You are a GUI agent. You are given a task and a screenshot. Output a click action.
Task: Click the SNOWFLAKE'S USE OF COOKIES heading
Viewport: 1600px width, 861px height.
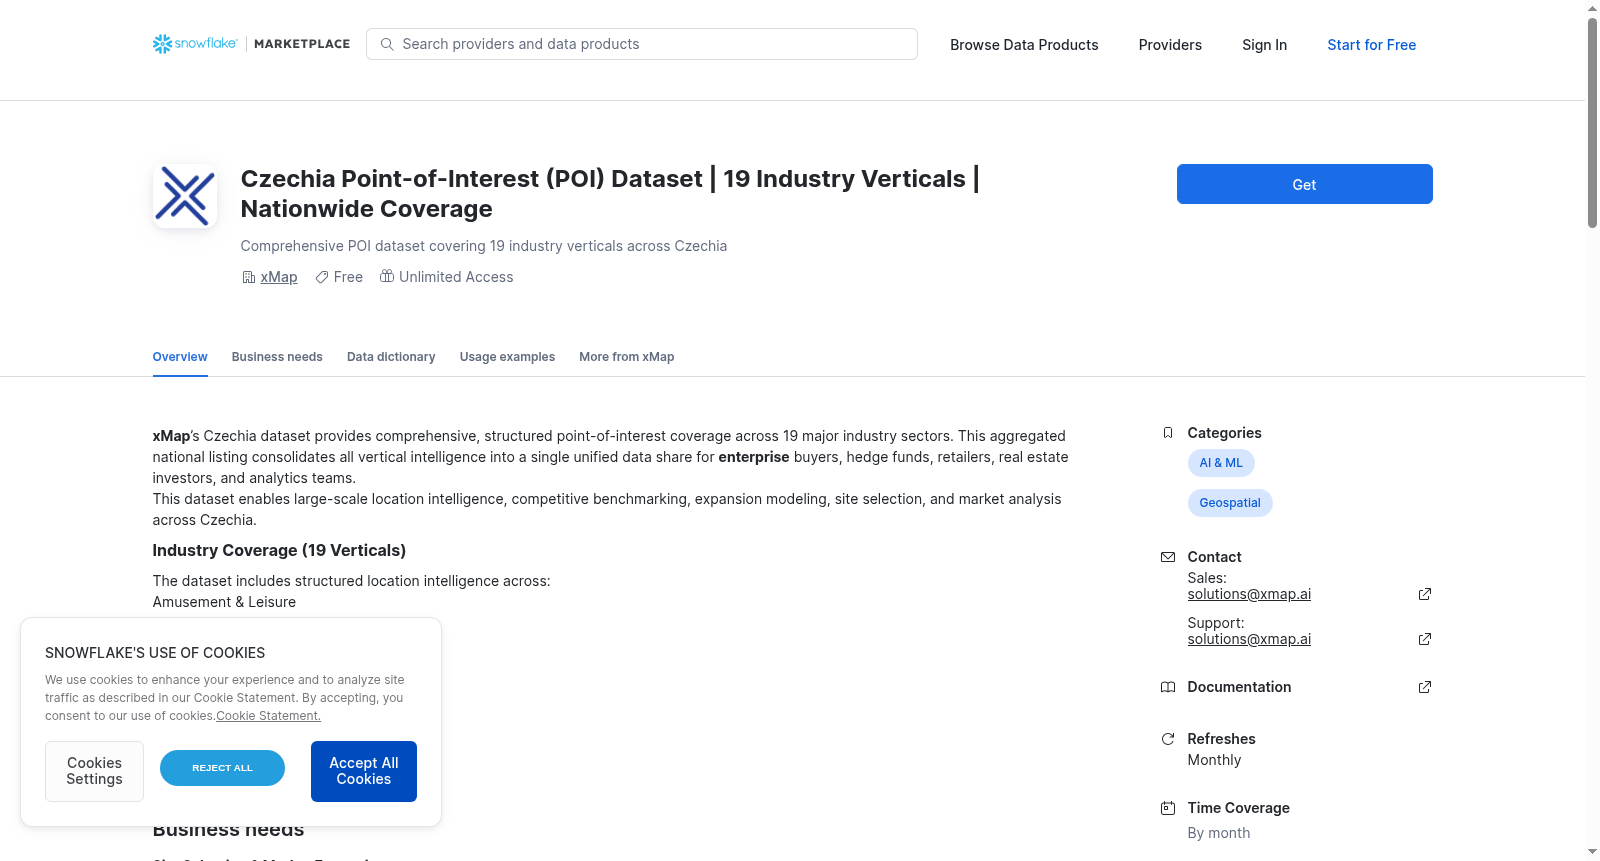click(x=155, y=653)
